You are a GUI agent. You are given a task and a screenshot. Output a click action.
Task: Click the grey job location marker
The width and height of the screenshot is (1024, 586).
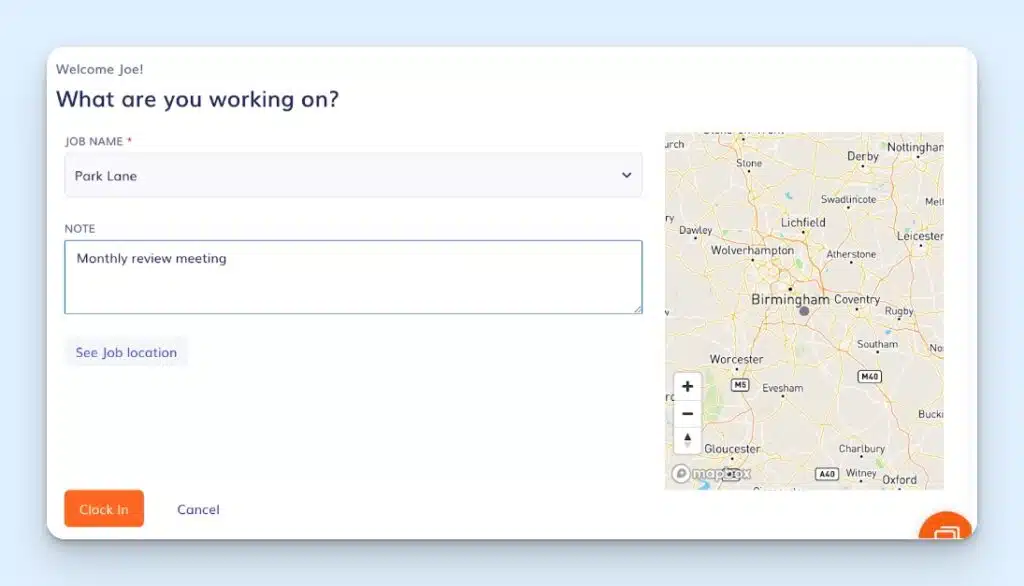click(804, 311)
